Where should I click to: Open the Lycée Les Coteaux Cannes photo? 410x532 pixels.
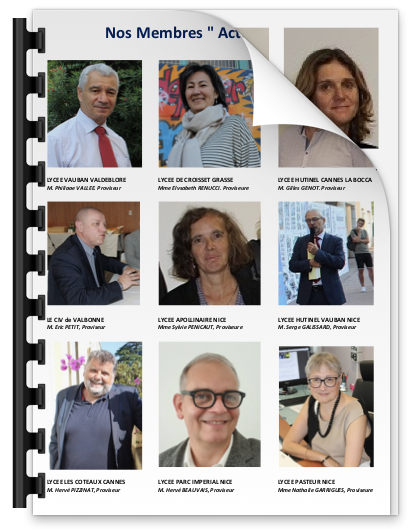(95, 405)
